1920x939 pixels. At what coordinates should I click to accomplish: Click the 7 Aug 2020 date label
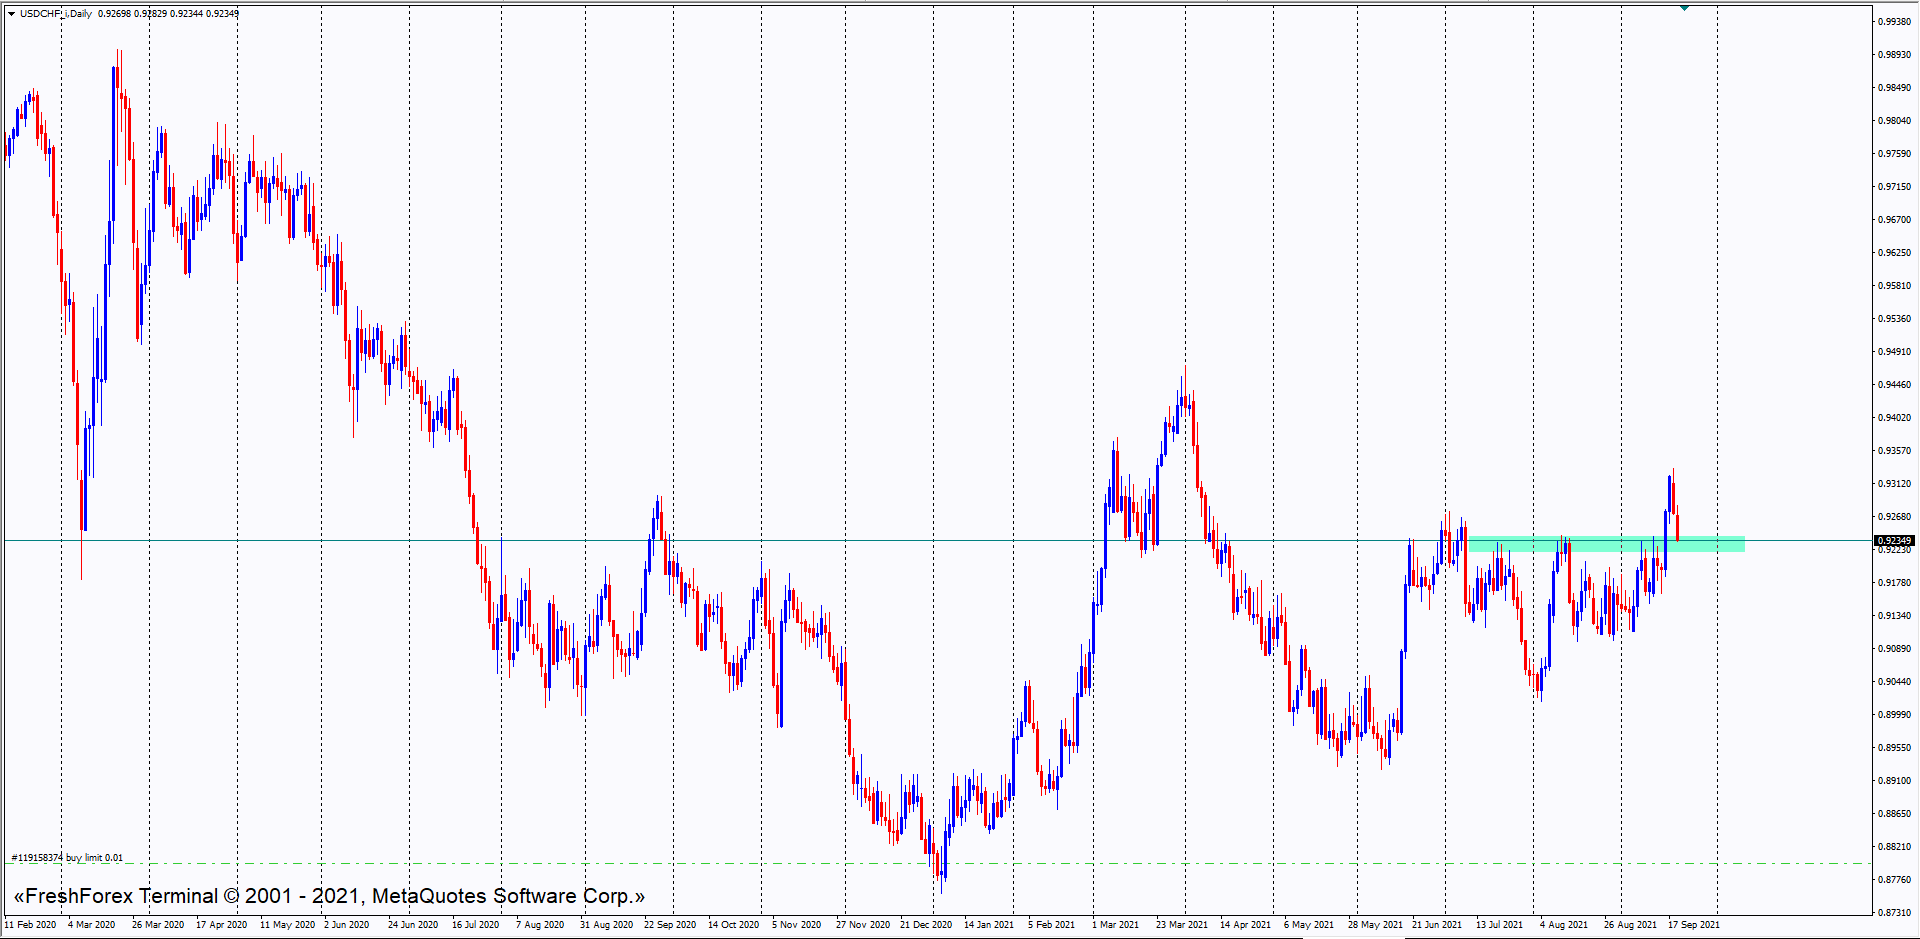click(540, 925)
